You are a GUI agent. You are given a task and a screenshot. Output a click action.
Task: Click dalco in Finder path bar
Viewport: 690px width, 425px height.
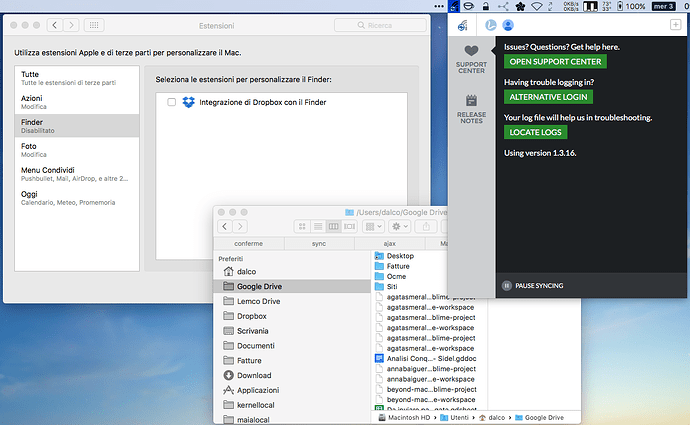tap(492, 418)
